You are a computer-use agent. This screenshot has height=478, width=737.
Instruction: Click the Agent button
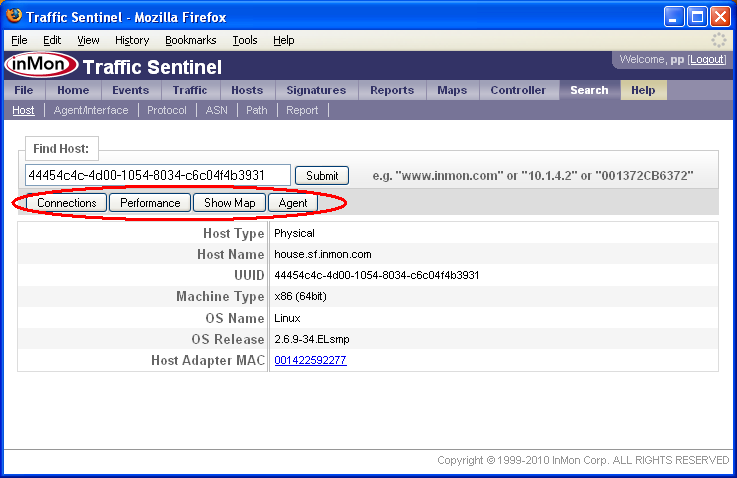pyautogui.click(x=293, y=203)
